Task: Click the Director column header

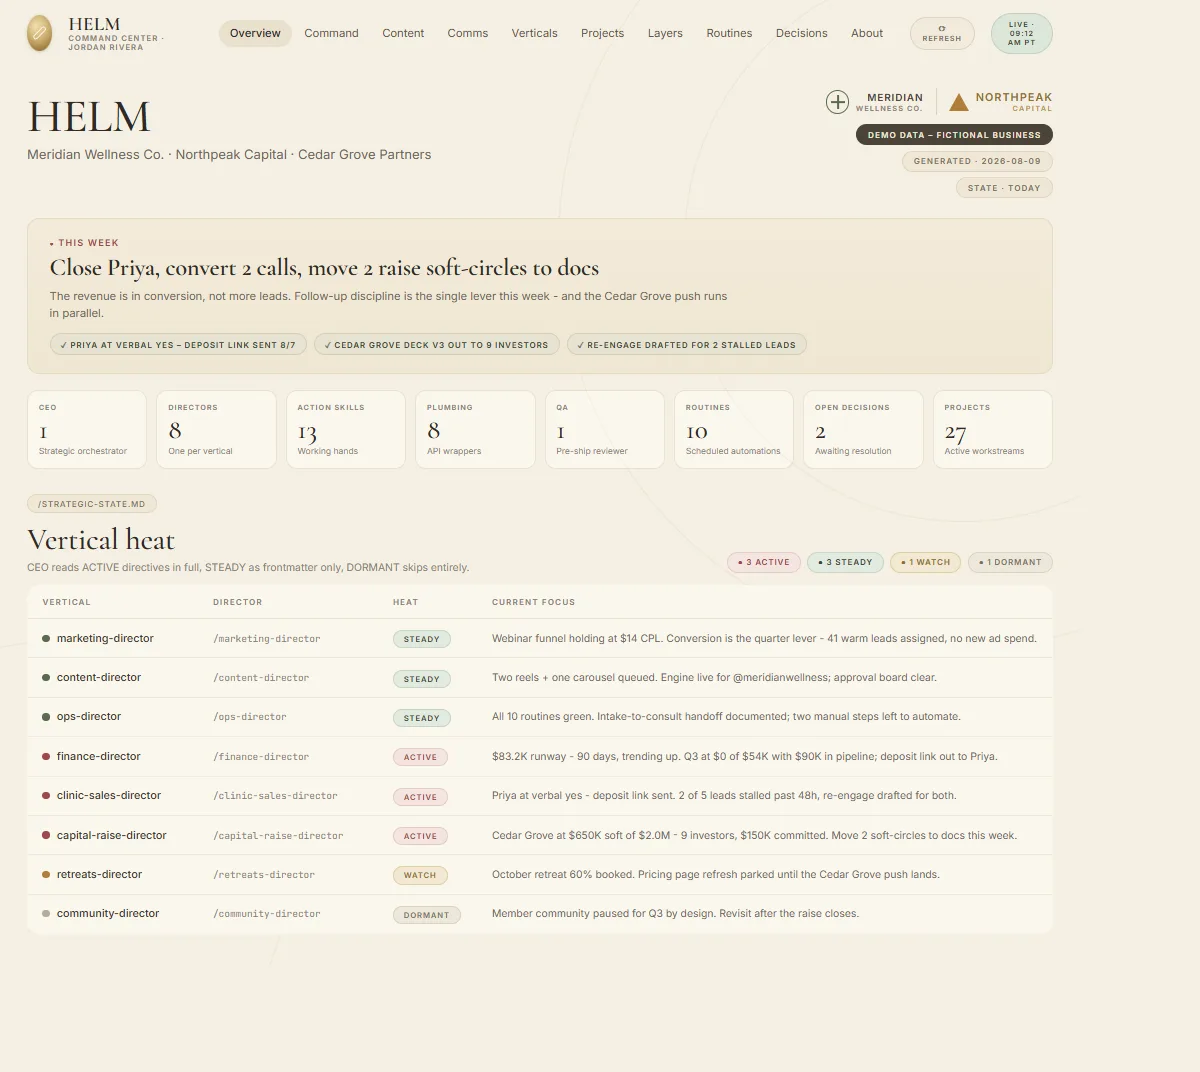Action: (x=237, y=602)
